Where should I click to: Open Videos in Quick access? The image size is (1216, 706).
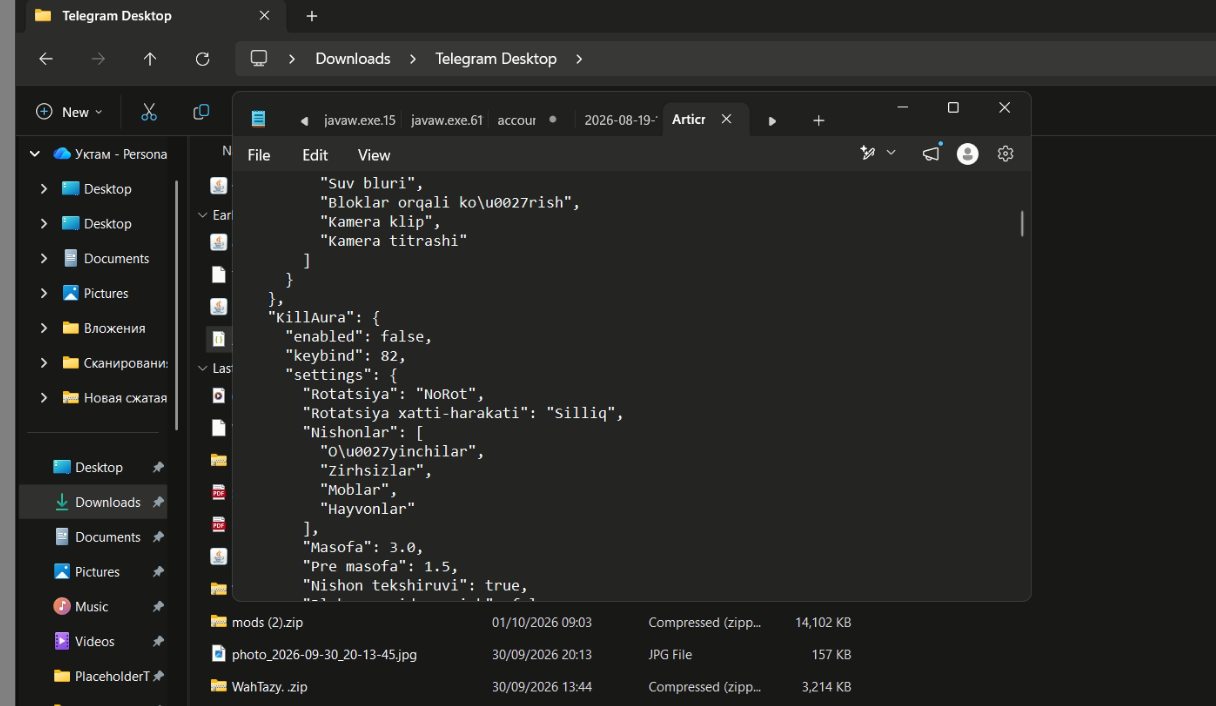(95, 642)
